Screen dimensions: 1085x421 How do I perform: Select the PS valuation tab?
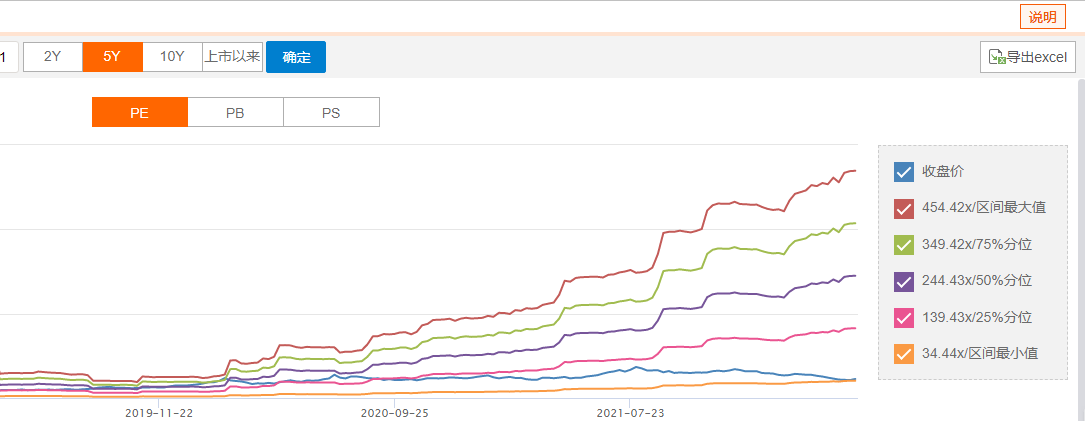click(x=331, y=112)
